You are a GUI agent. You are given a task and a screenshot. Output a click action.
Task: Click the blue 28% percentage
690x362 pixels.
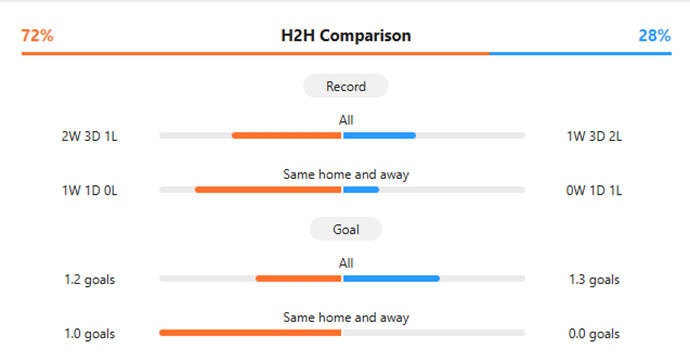(654, 36)
